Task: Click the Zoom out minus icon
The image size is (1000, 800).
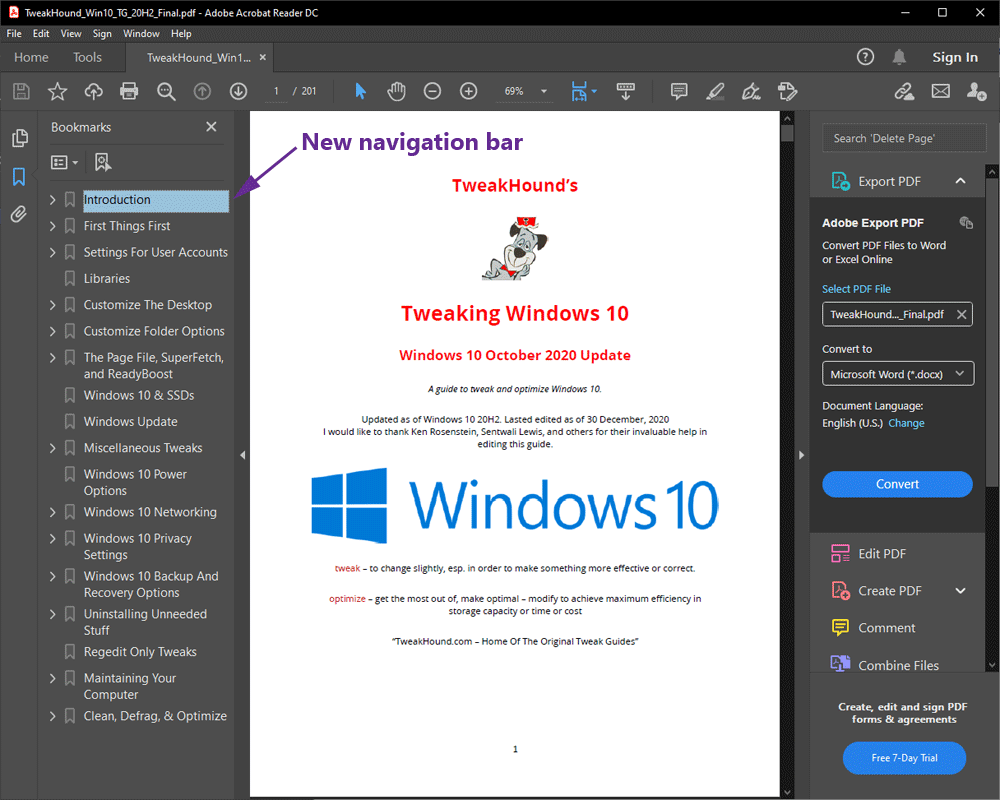Action: pyautogui.click(x=432, y=91)
